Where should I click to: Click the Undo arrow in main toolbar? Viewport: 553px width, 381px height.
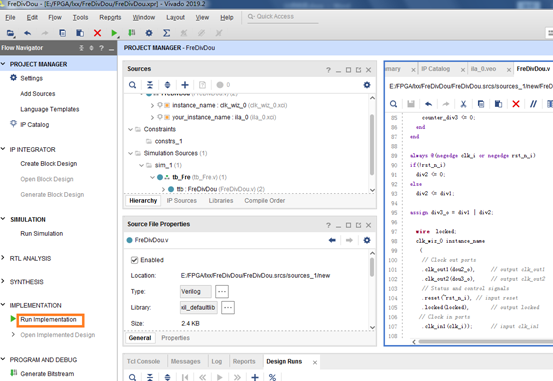tap(28, 33)
